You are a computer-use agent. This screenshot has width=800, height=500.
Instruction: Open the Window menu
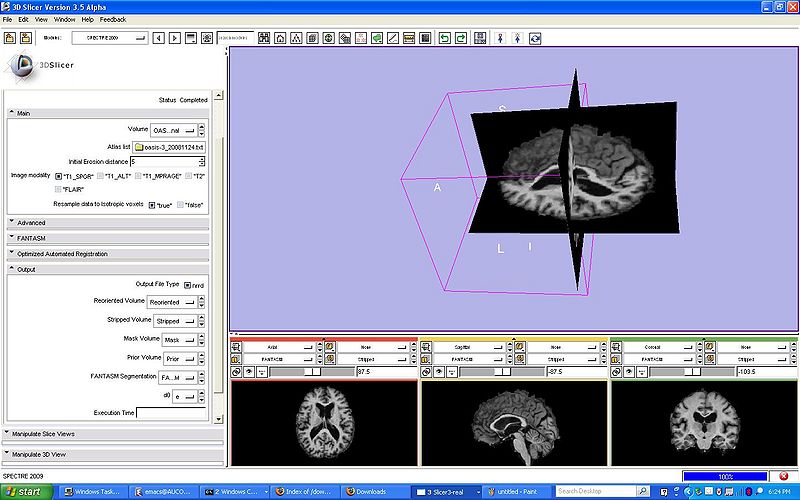click(x=65, y=19)
